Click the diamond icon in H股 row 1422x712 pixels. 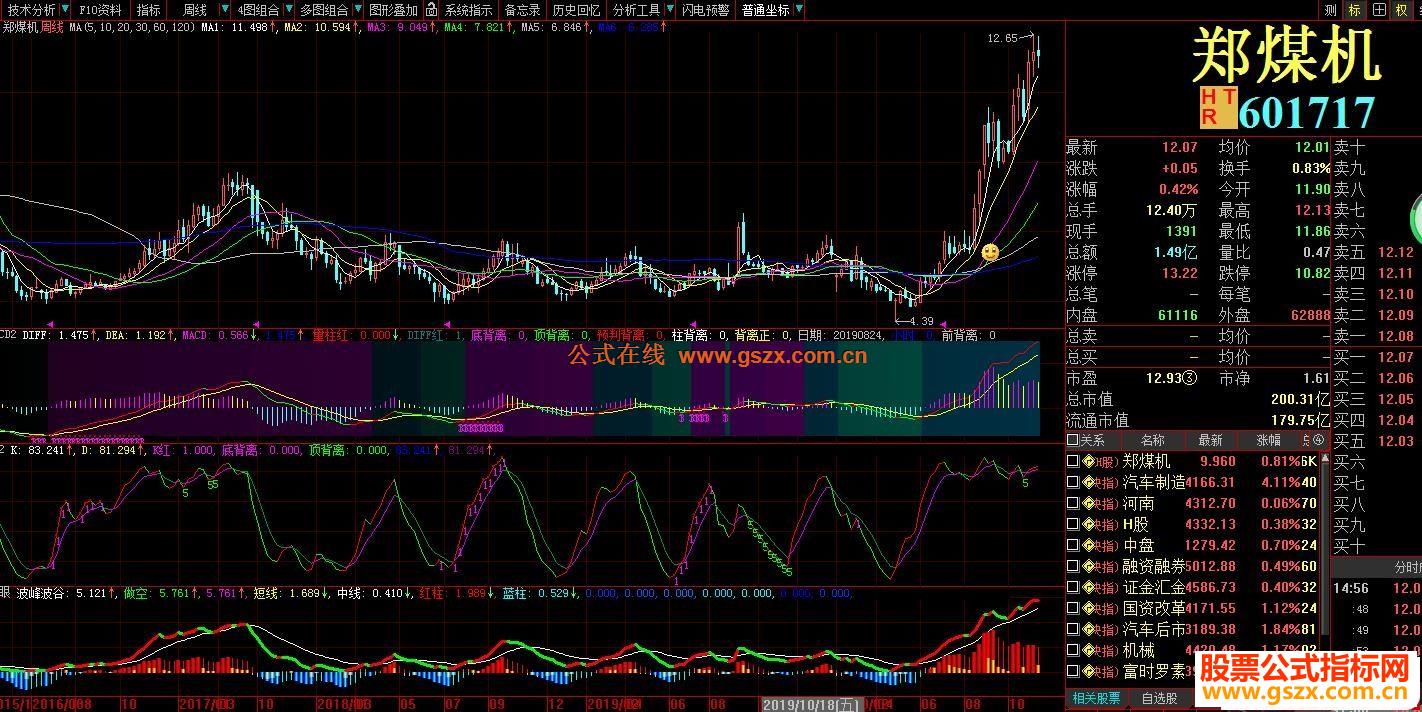coord(1088,525)
